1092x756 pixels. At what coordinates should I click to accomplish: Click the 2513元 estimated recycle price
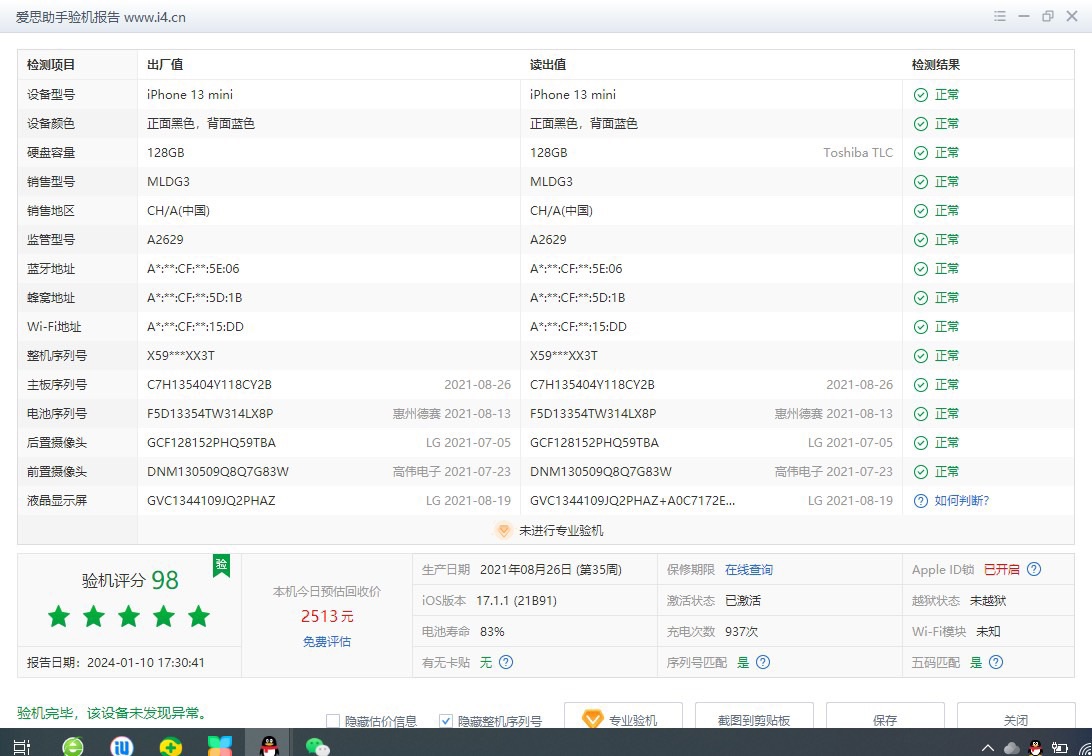[327, 616]
